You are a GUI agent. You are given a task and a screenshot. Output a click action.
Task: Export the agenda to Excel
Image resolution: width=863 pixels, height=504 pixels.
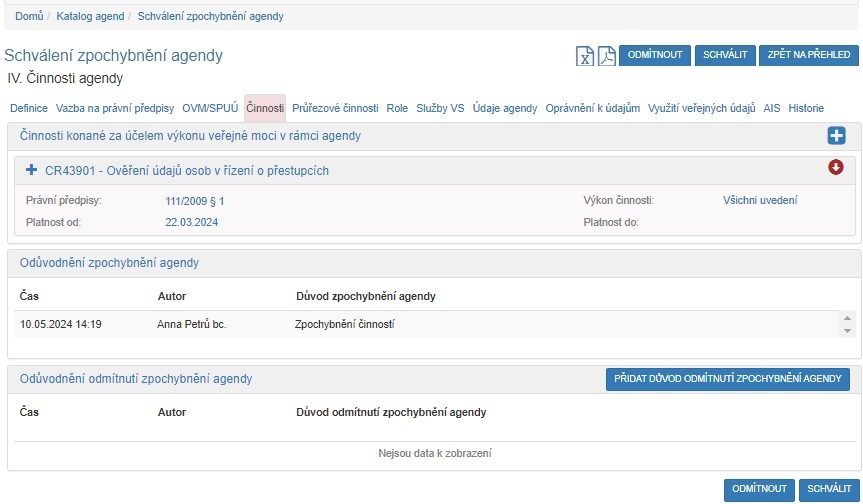pyautogui.click(x=585, y=56)
